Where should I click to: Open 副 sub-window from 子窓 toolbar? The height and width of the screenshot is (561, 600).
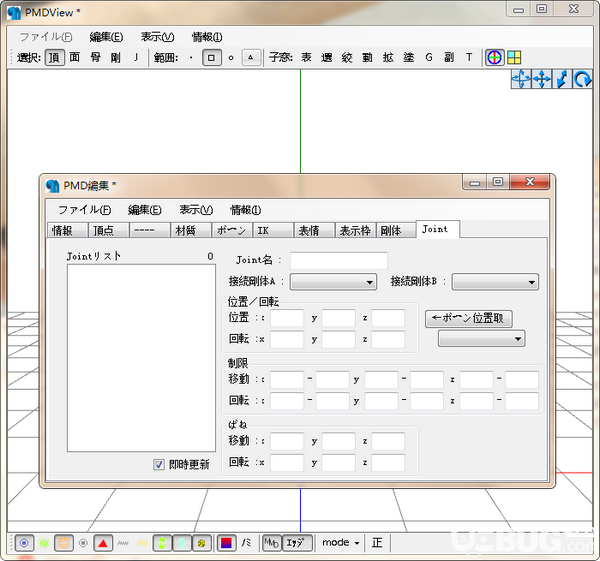(x=449, y=58)
